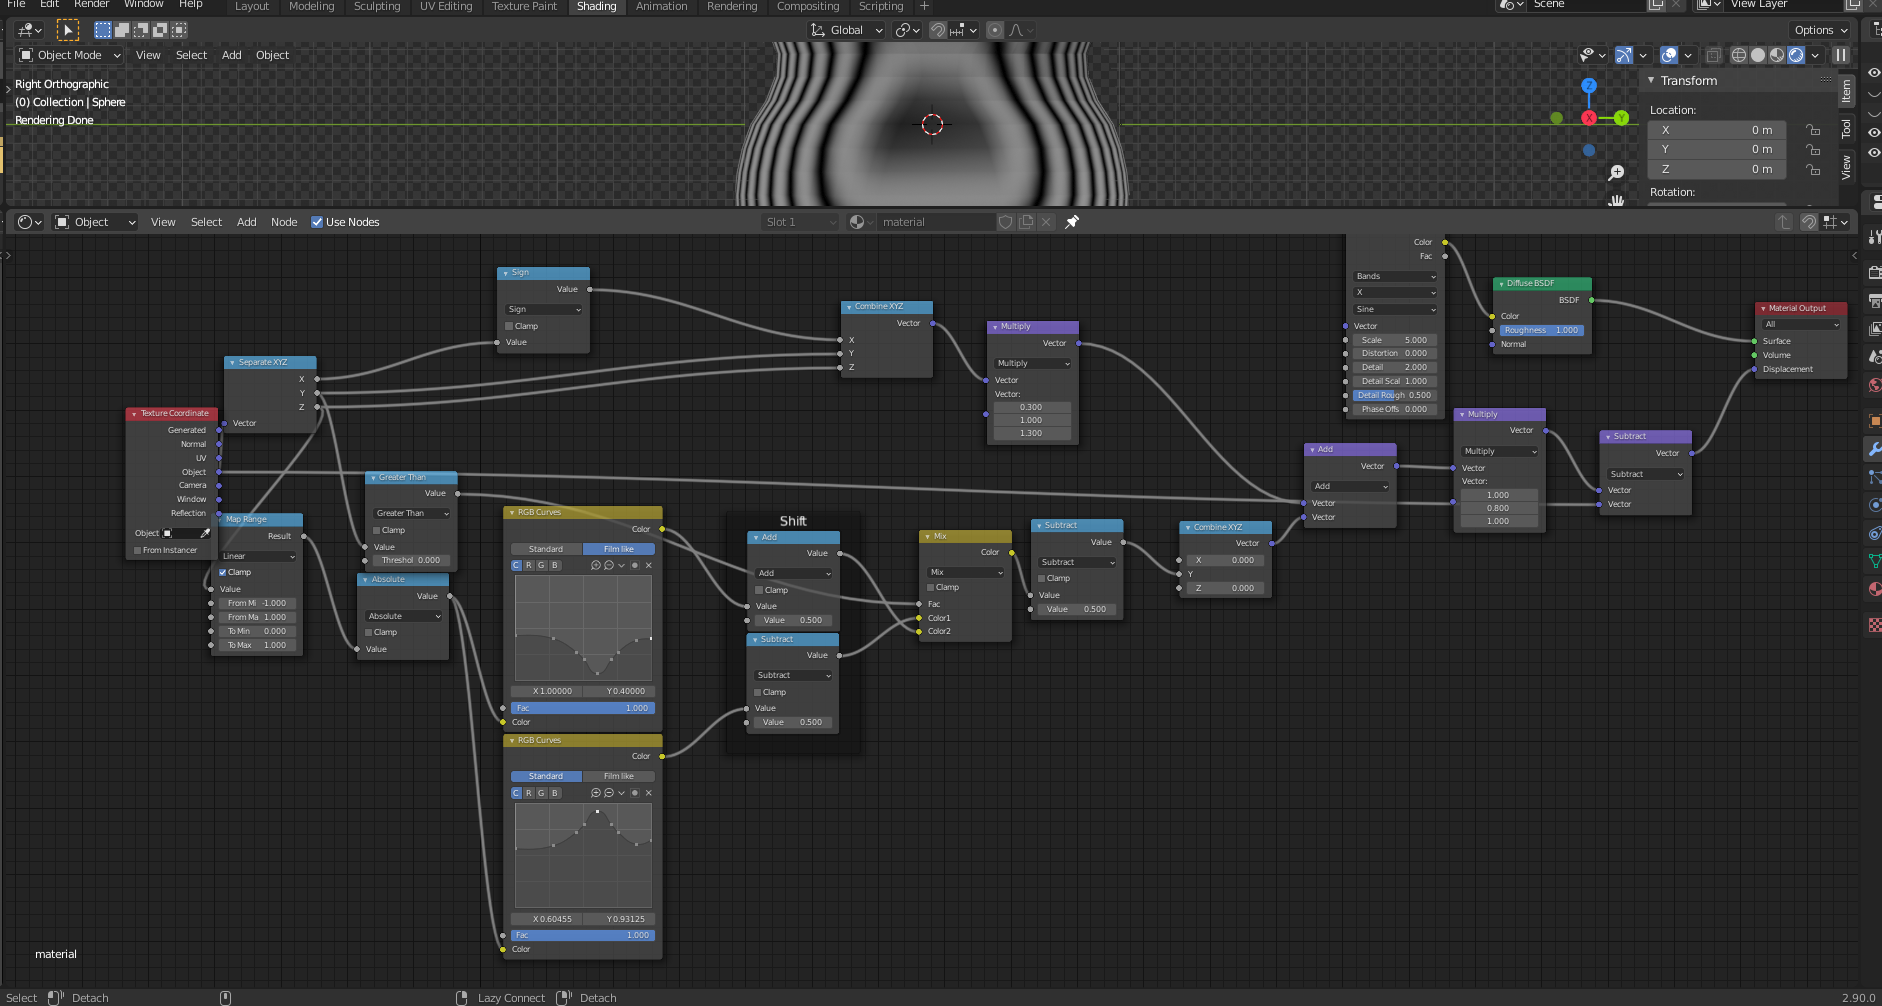Toggle Show Gizmo icon in viewport header
The height and width of the screenshot is (1006, 1882).
coord(1624,55)
